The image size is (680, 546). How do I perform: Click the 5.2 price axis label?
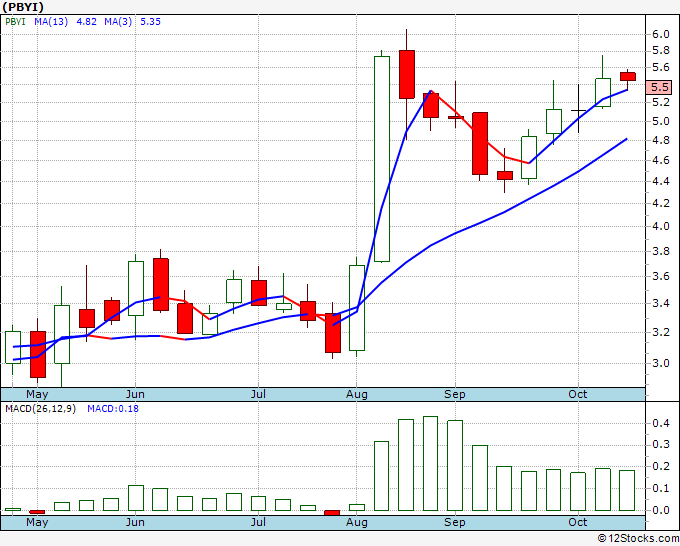pos(660,102)
